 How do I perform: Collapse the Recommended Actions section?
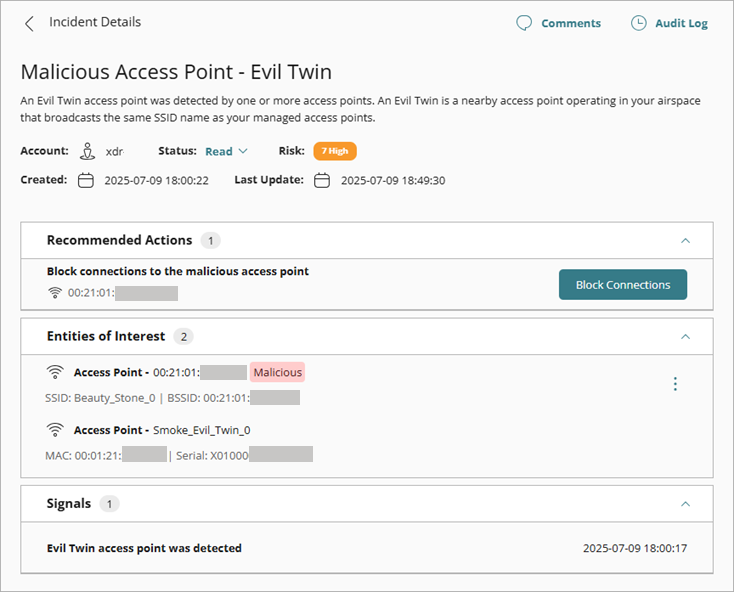click(x=685, y=241)
